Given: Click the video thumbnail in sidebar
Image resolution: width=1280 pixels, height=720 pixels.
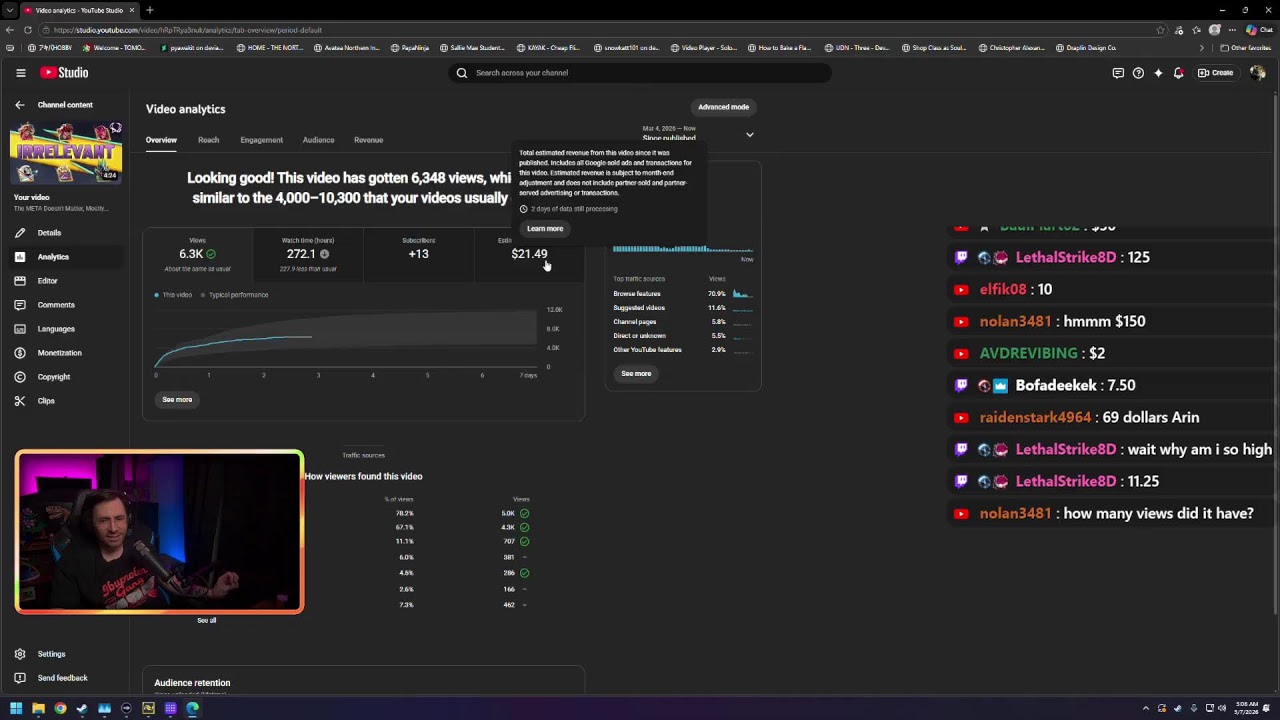Looking at the screenshot, I should tap(66, 152).
